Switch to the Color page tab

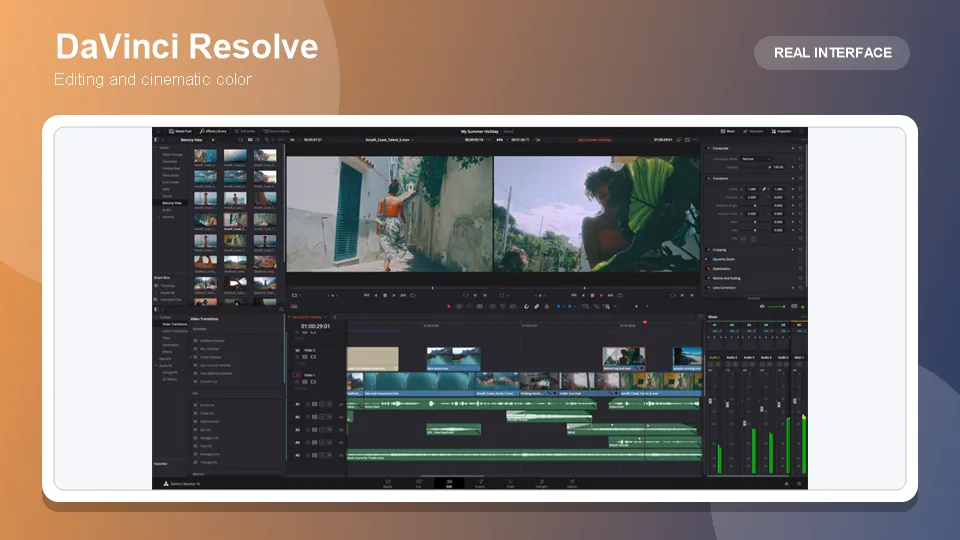[511, 484]
